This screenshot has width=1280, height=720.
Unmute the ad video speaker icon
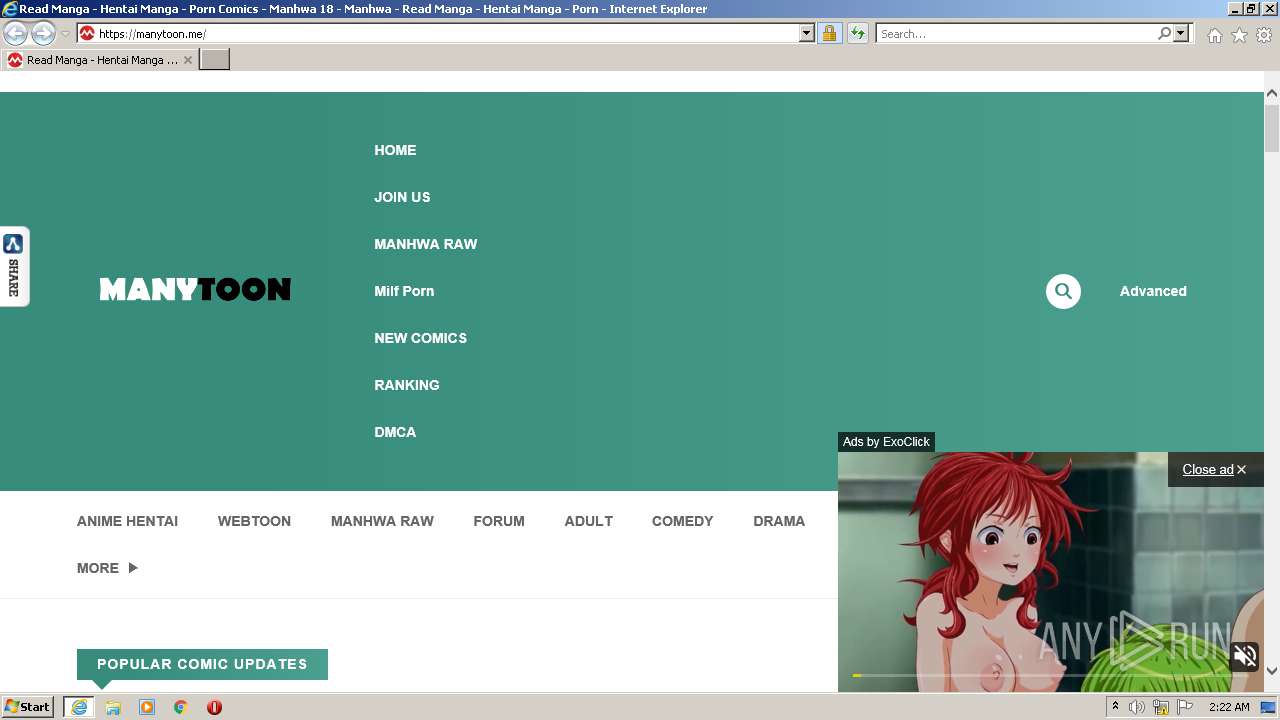tap(1245, 656)
